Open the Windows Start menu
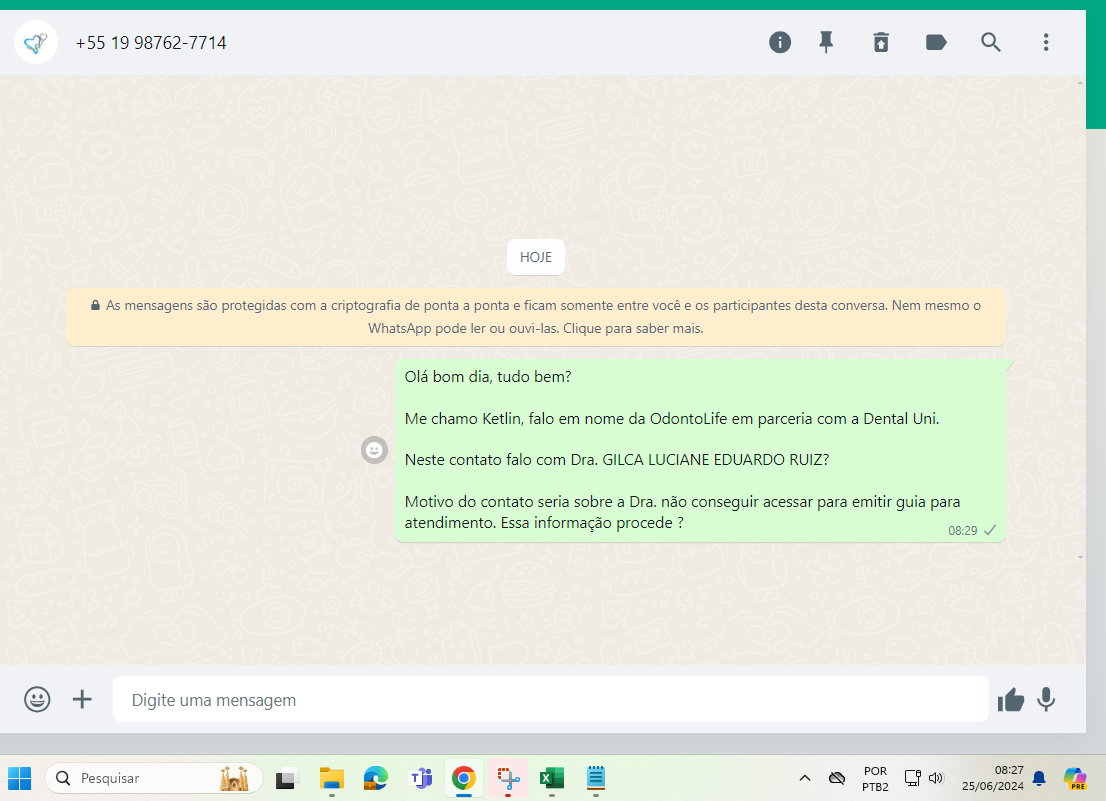Image resolution: width=1106 pixels, height=801 pixels. (x=20, y=778)
